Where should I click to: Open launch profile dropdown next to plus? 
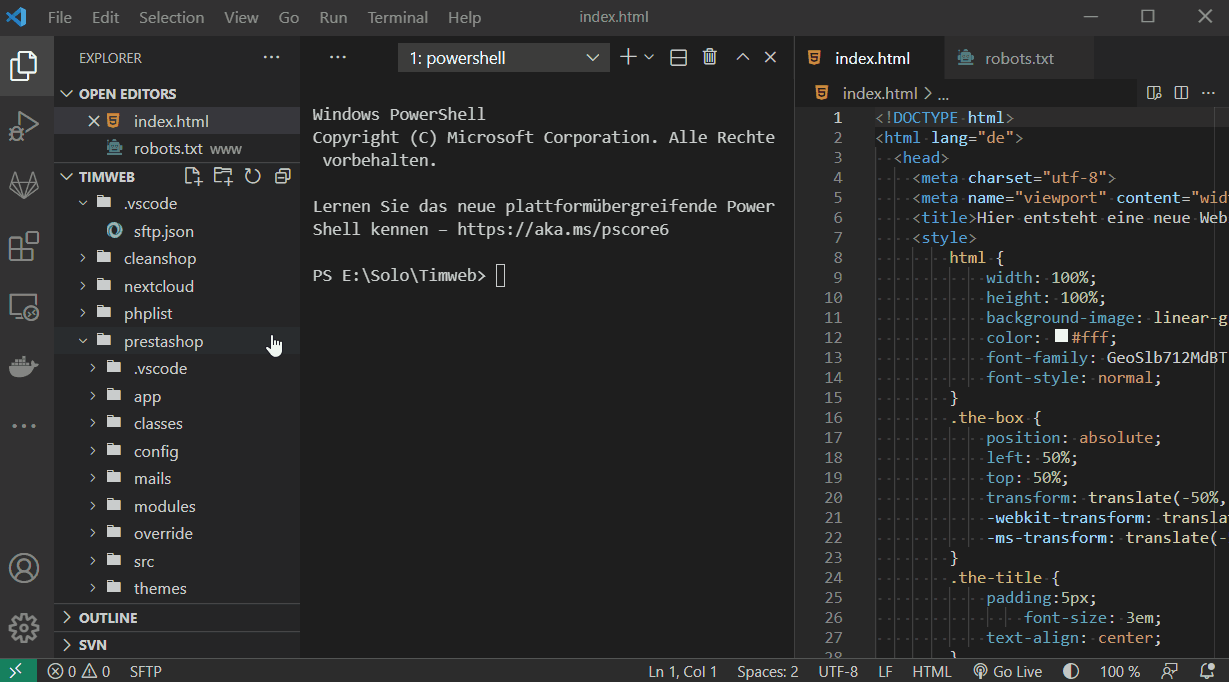click(649, 58)
